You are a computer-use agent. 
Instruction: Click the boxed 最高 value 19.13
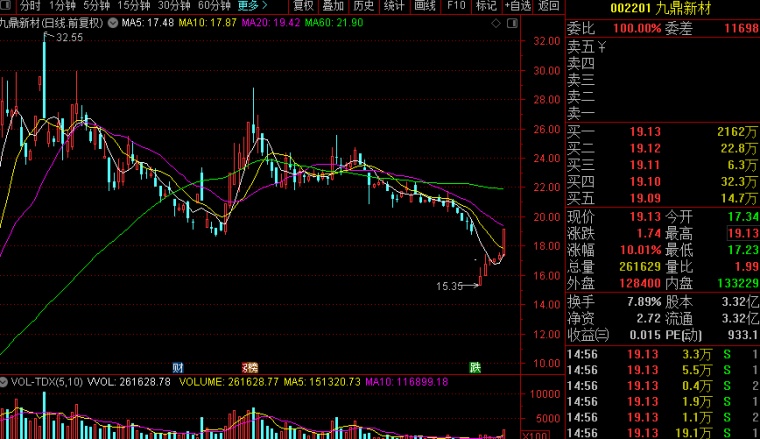[x=744, y=234]
